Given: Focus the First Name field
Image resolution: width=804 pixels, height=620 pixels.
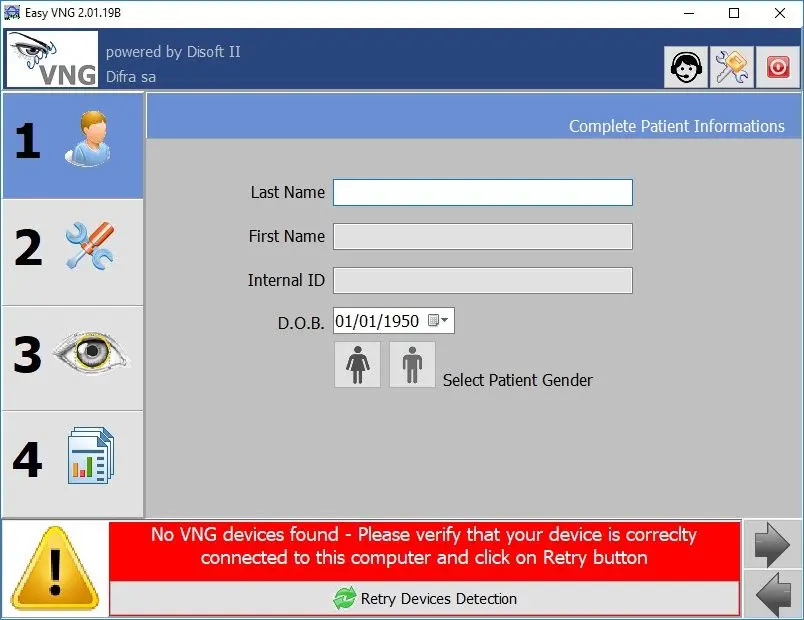Looking at the screenshot, I should 482,236.
